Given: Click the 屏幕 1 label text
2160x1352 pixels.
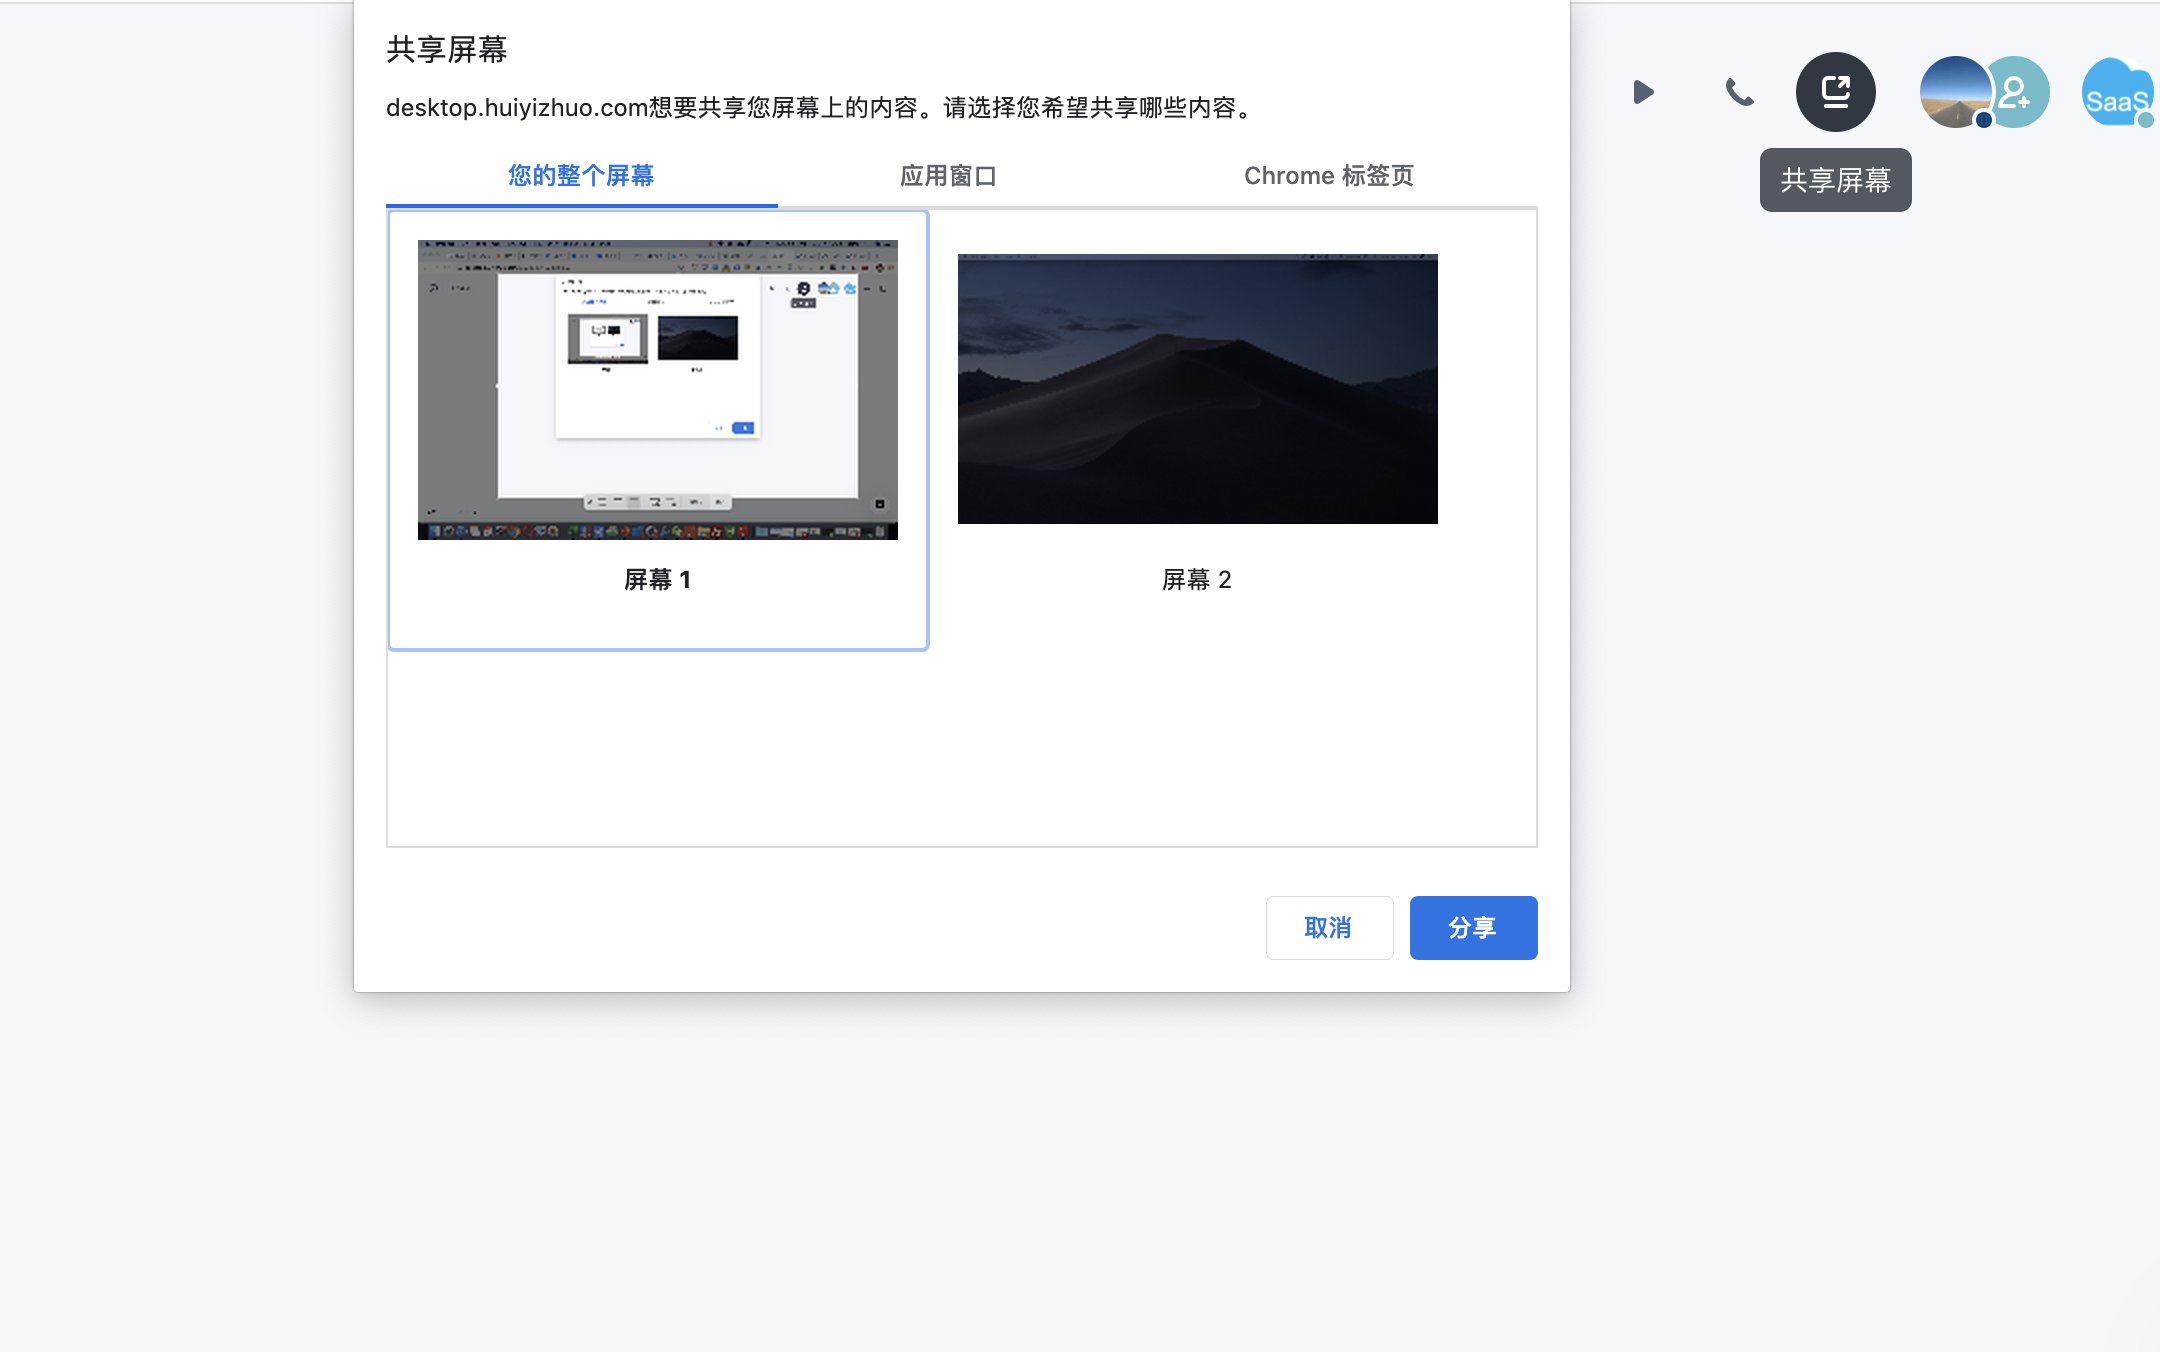Looking at the screenshot, I should [x=657, y=580].
